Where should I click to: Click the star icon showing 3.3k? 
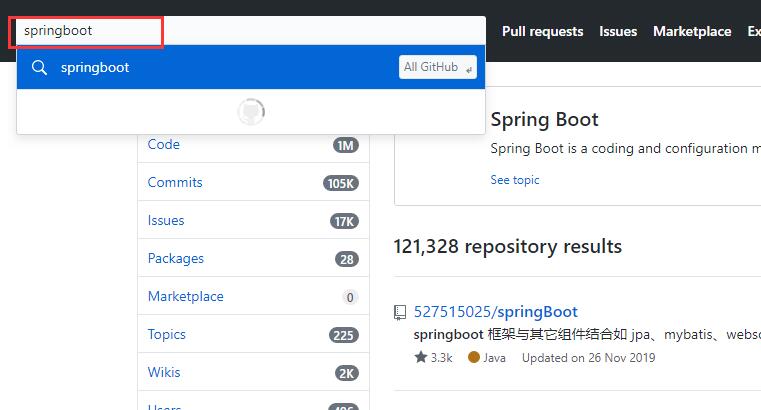point(421,357)
